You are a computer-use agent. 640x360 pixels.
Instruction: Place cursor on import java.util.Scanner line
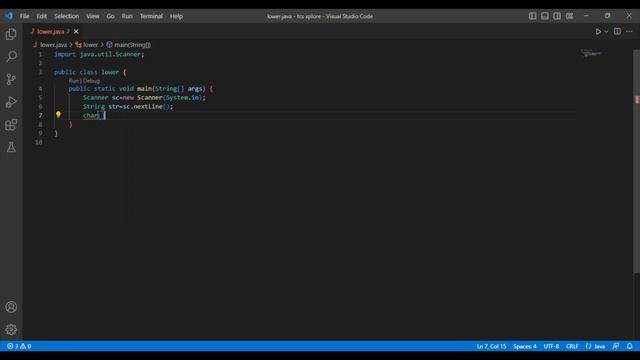tap(99, 54)
